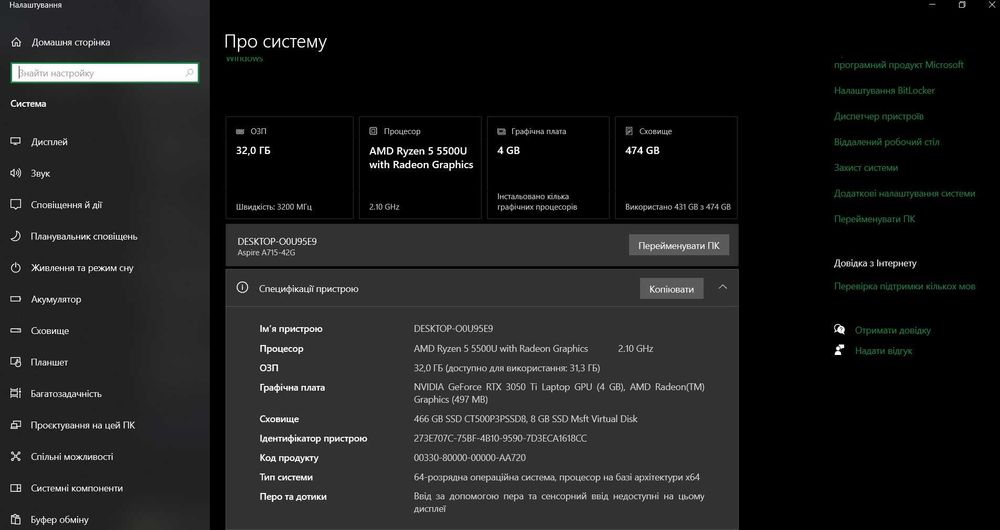
Task: Click the Копіювати button
Action: [x=672, y=289]
